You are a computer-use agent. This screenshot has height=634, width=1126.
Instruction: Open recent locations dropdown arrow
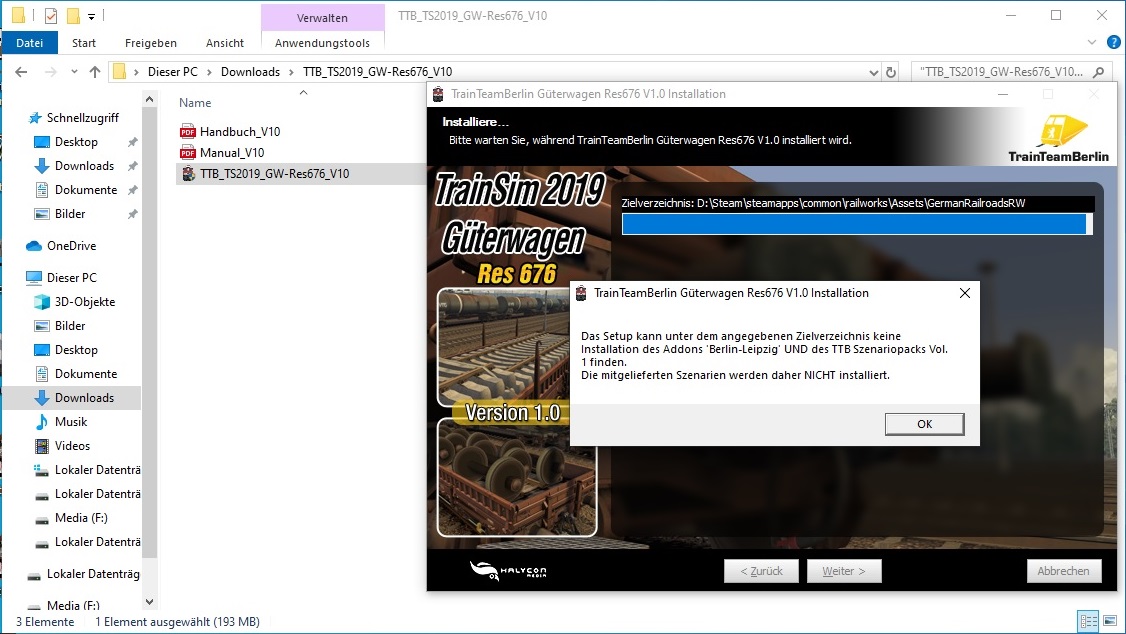74,72
